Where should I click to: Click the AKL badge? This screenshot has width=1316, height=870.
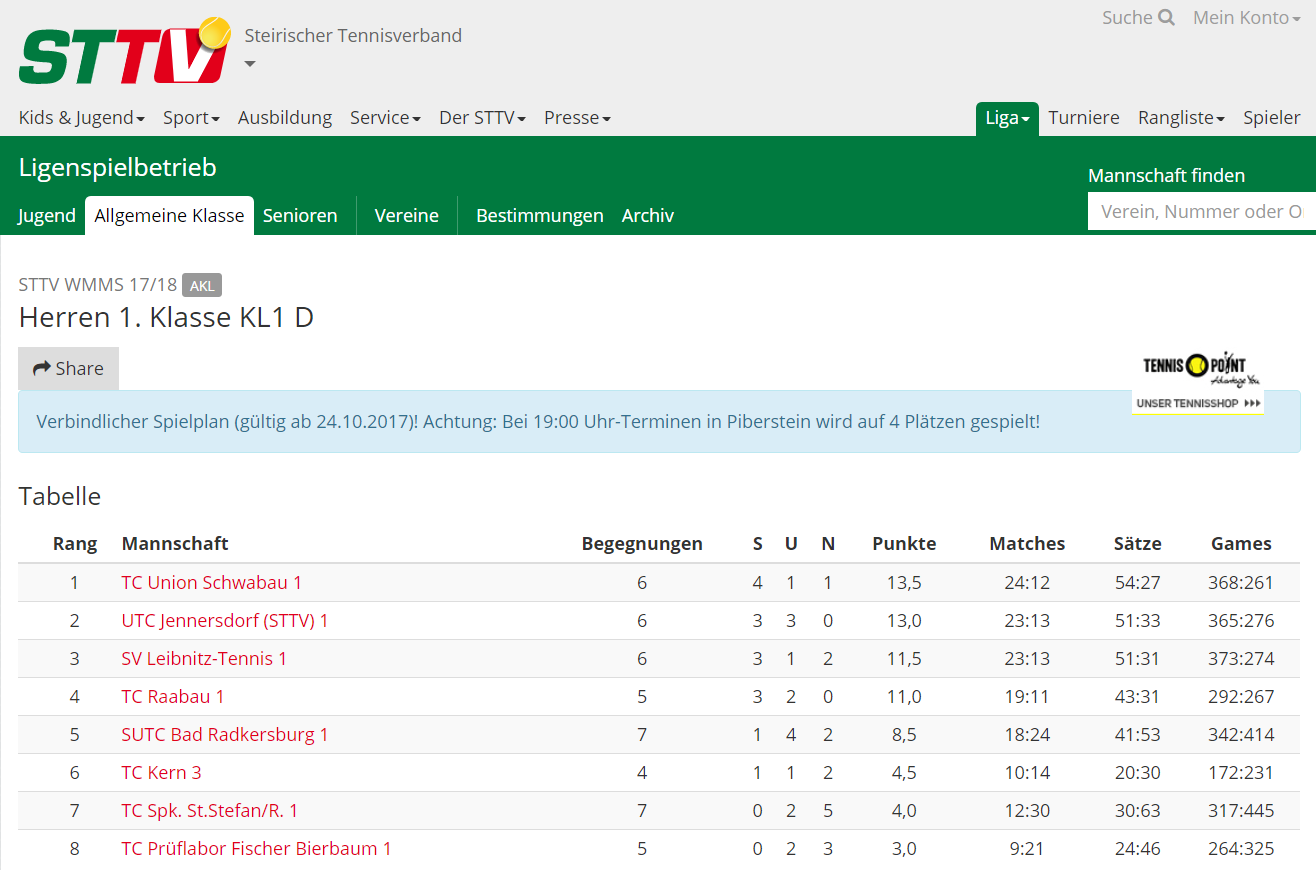tap(202, 286)
